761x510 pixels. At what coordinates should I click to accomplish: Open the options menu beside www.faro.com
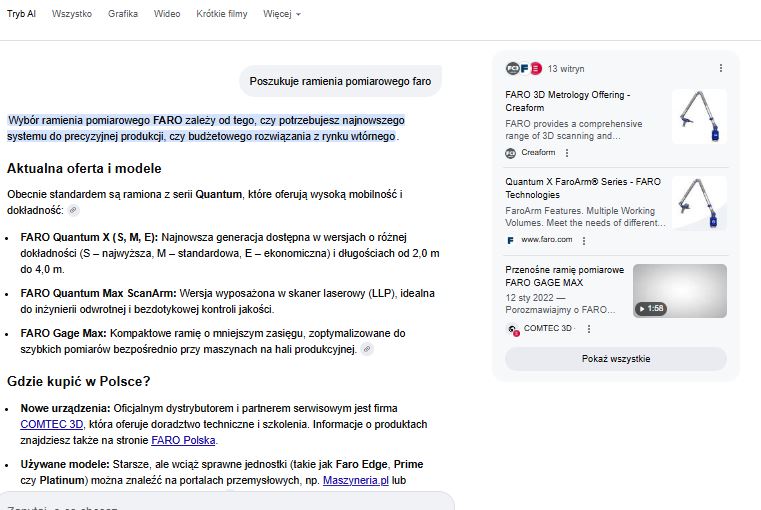pyautogui.click(x=585, y=240)
